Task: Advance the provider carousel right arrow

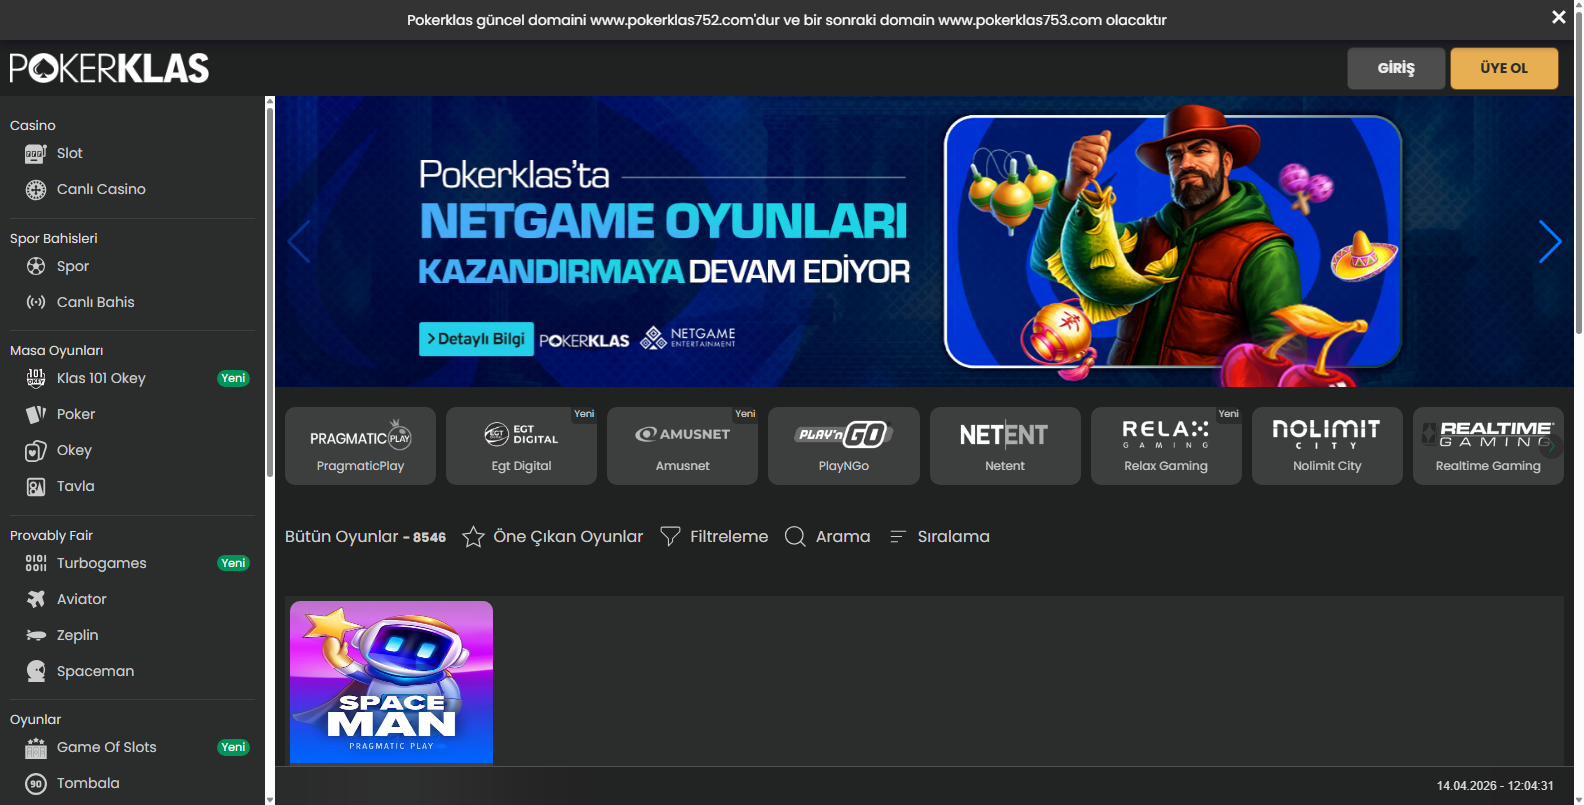Action: click(x=1552, y=446)
